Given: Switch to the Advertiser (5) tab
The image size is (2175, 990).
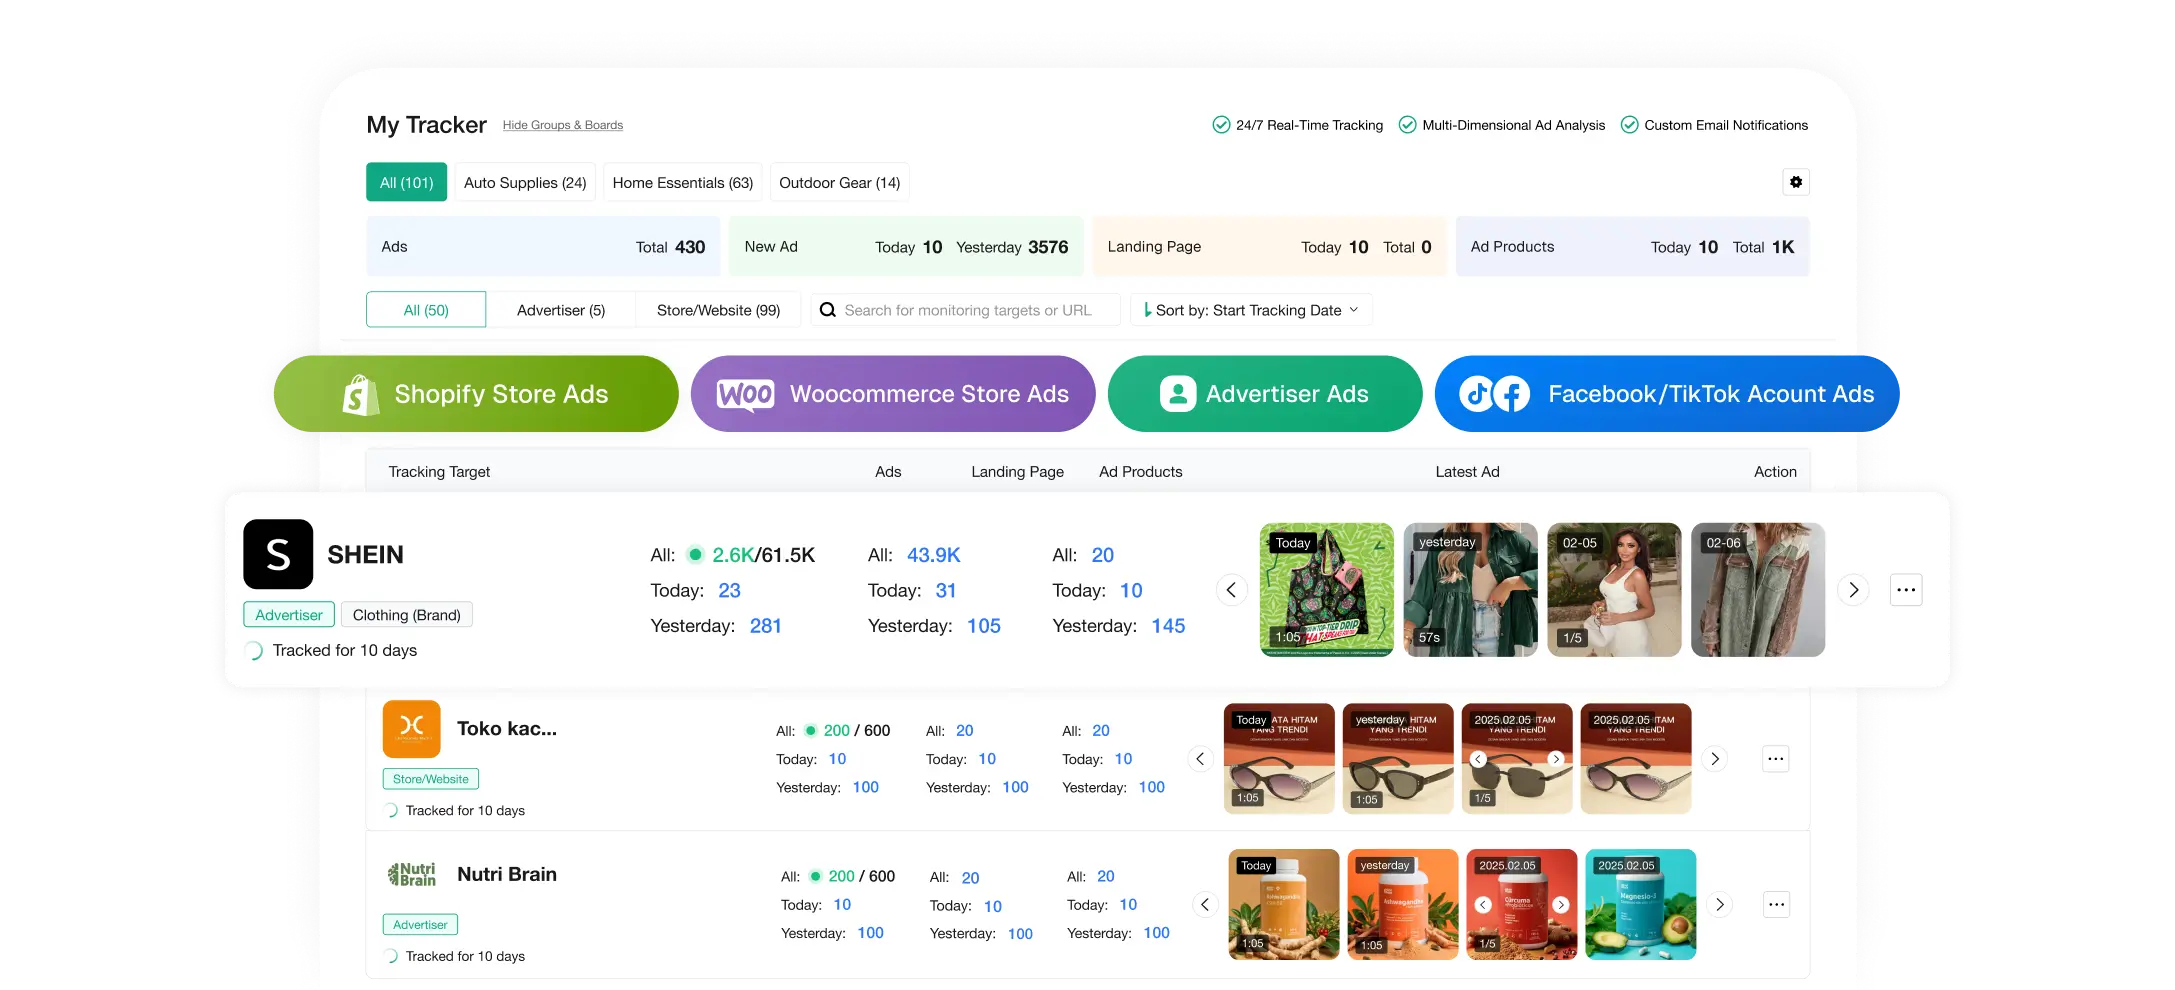Looking at the screenshot, I should (x=561, y=310).
